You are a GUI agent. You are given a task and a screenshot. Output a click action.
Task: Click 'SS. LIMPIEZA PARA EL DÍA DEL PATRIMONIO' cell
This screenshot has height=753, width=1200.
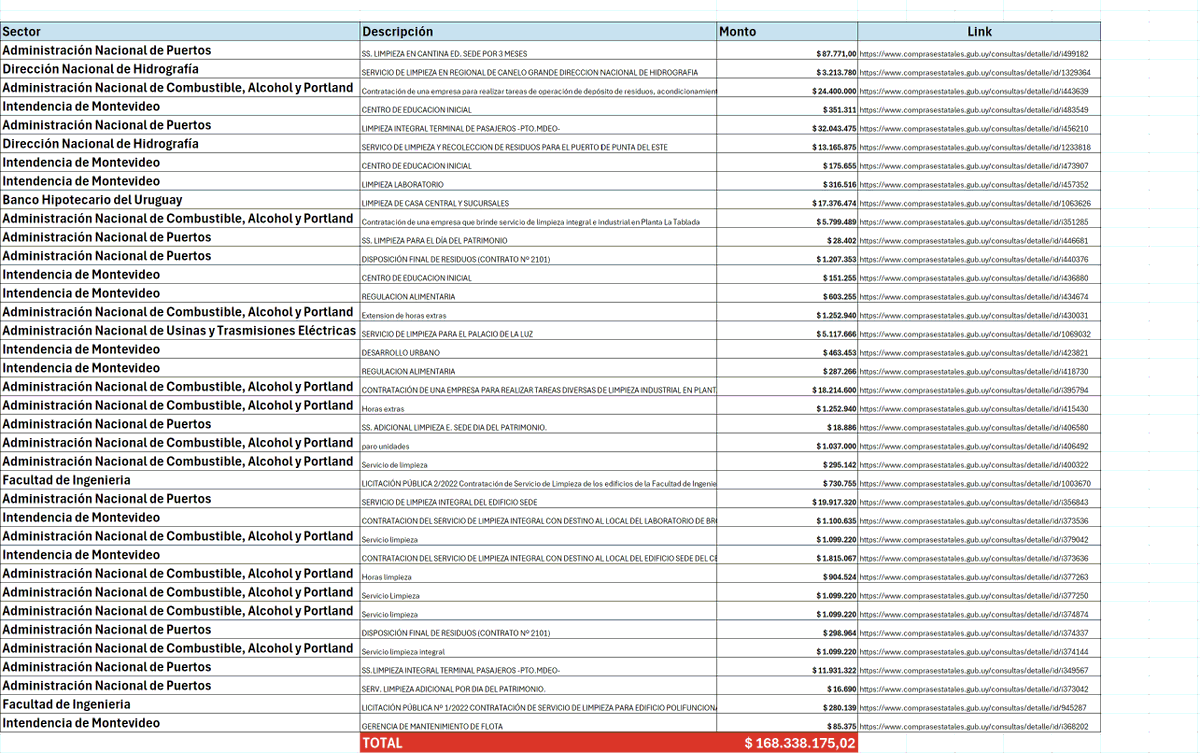click(x=539, y=238)
